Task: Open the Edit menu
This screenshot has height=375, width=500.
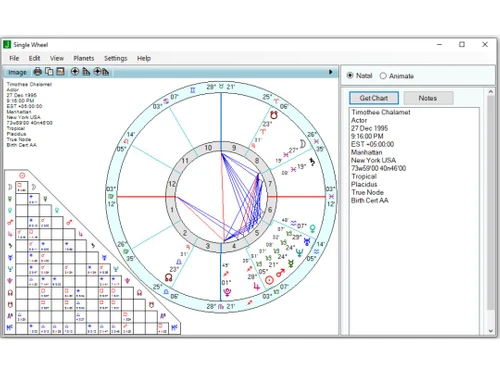Action: coord(34,58)
